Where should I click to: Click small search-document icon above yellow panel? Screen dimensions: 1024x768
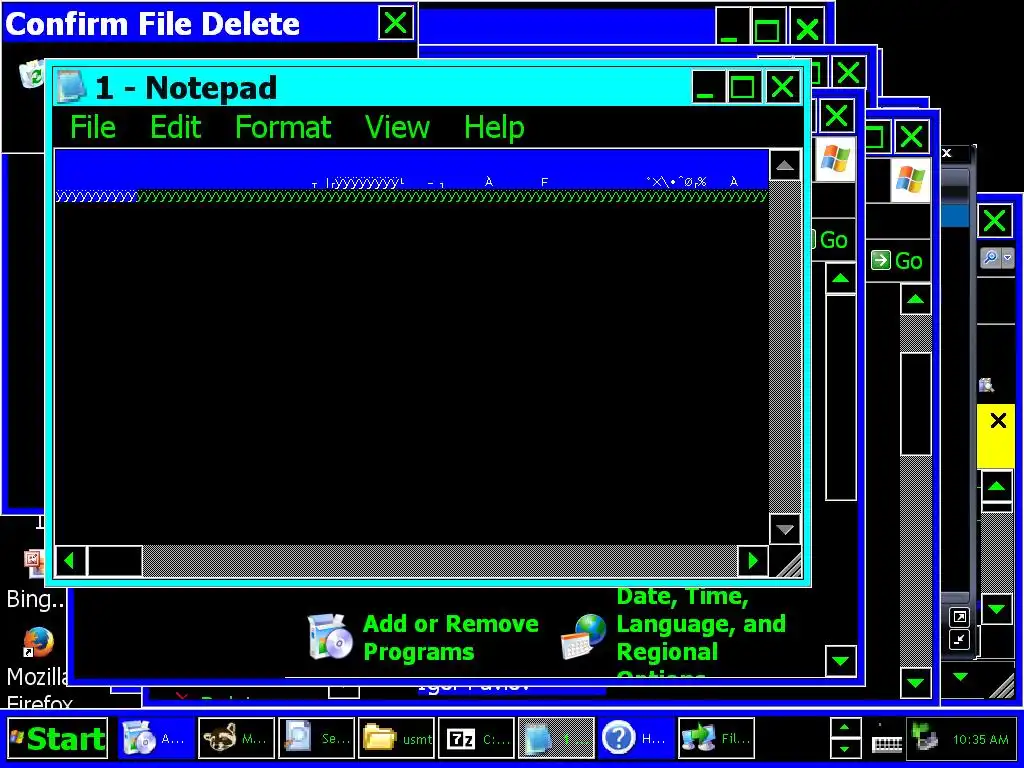(x=987, y=385)
